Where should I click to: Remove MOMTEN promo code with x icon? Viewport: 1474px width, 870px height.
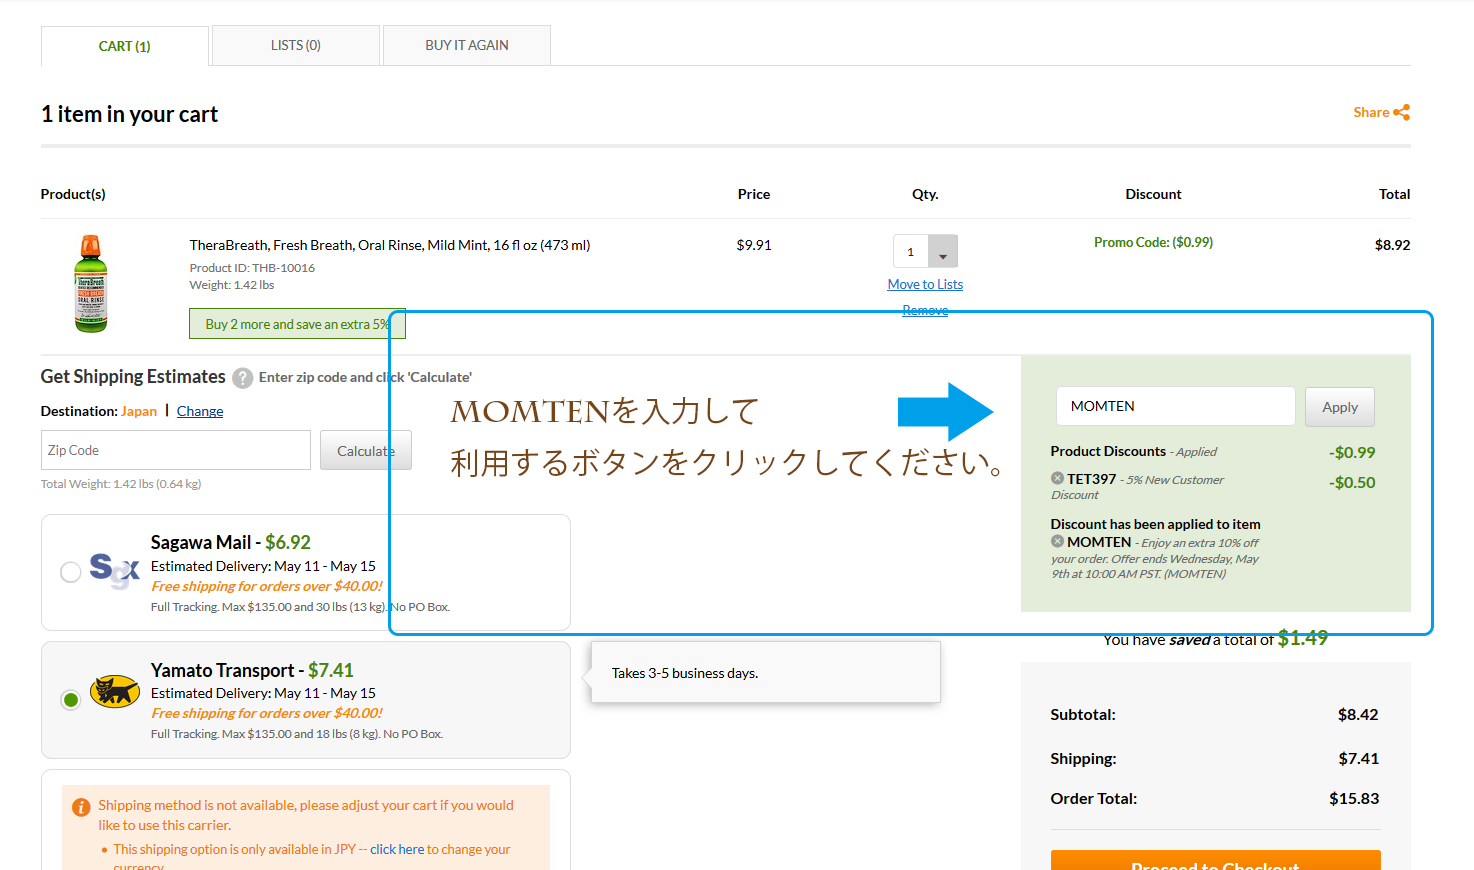pyautogui.click(x=1057, y=541)
